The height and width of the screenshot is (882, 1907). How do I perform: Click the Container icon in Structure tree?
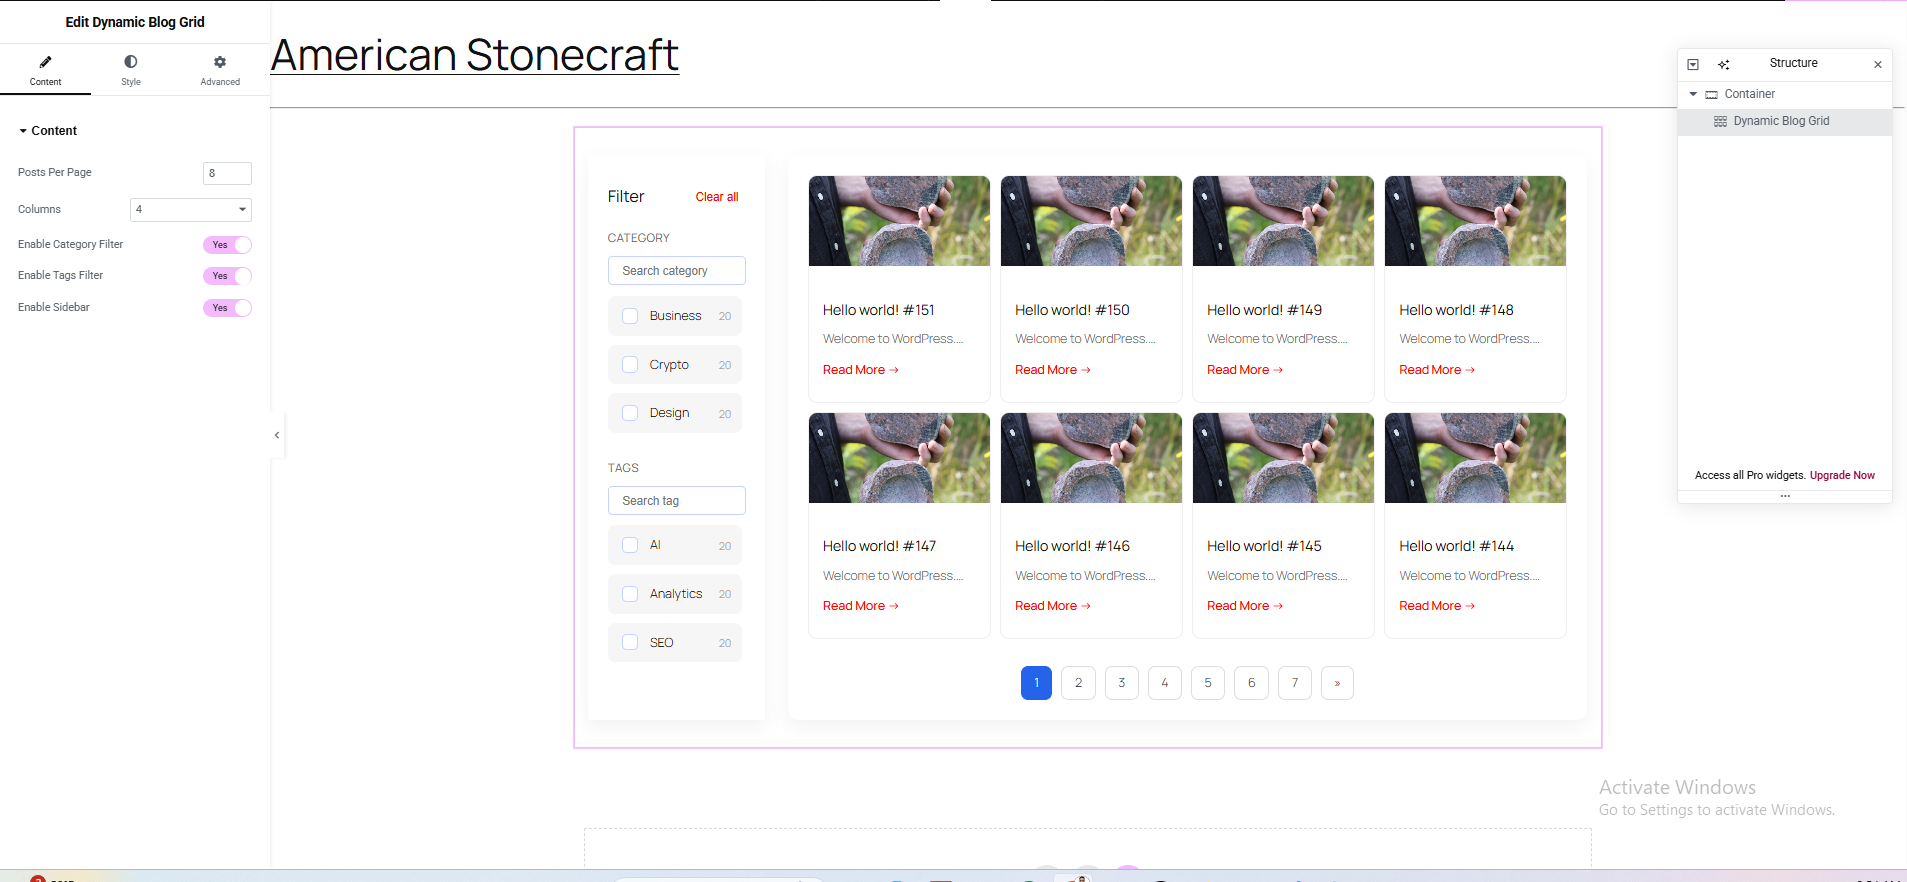tap(1711, 95)
